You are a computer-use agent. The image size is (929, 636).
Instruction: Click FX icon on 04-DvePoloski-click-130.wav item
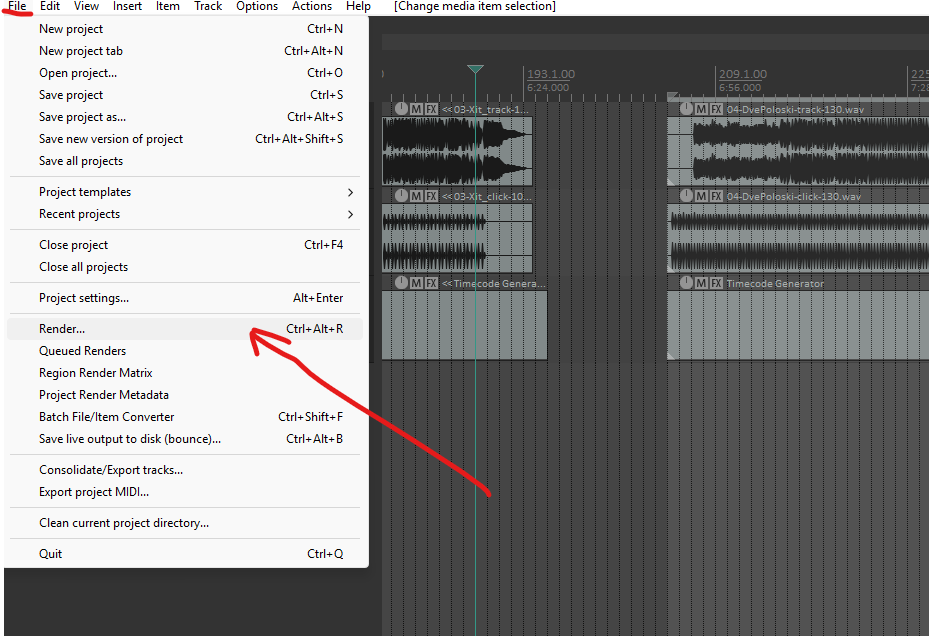tap(716, 196)
